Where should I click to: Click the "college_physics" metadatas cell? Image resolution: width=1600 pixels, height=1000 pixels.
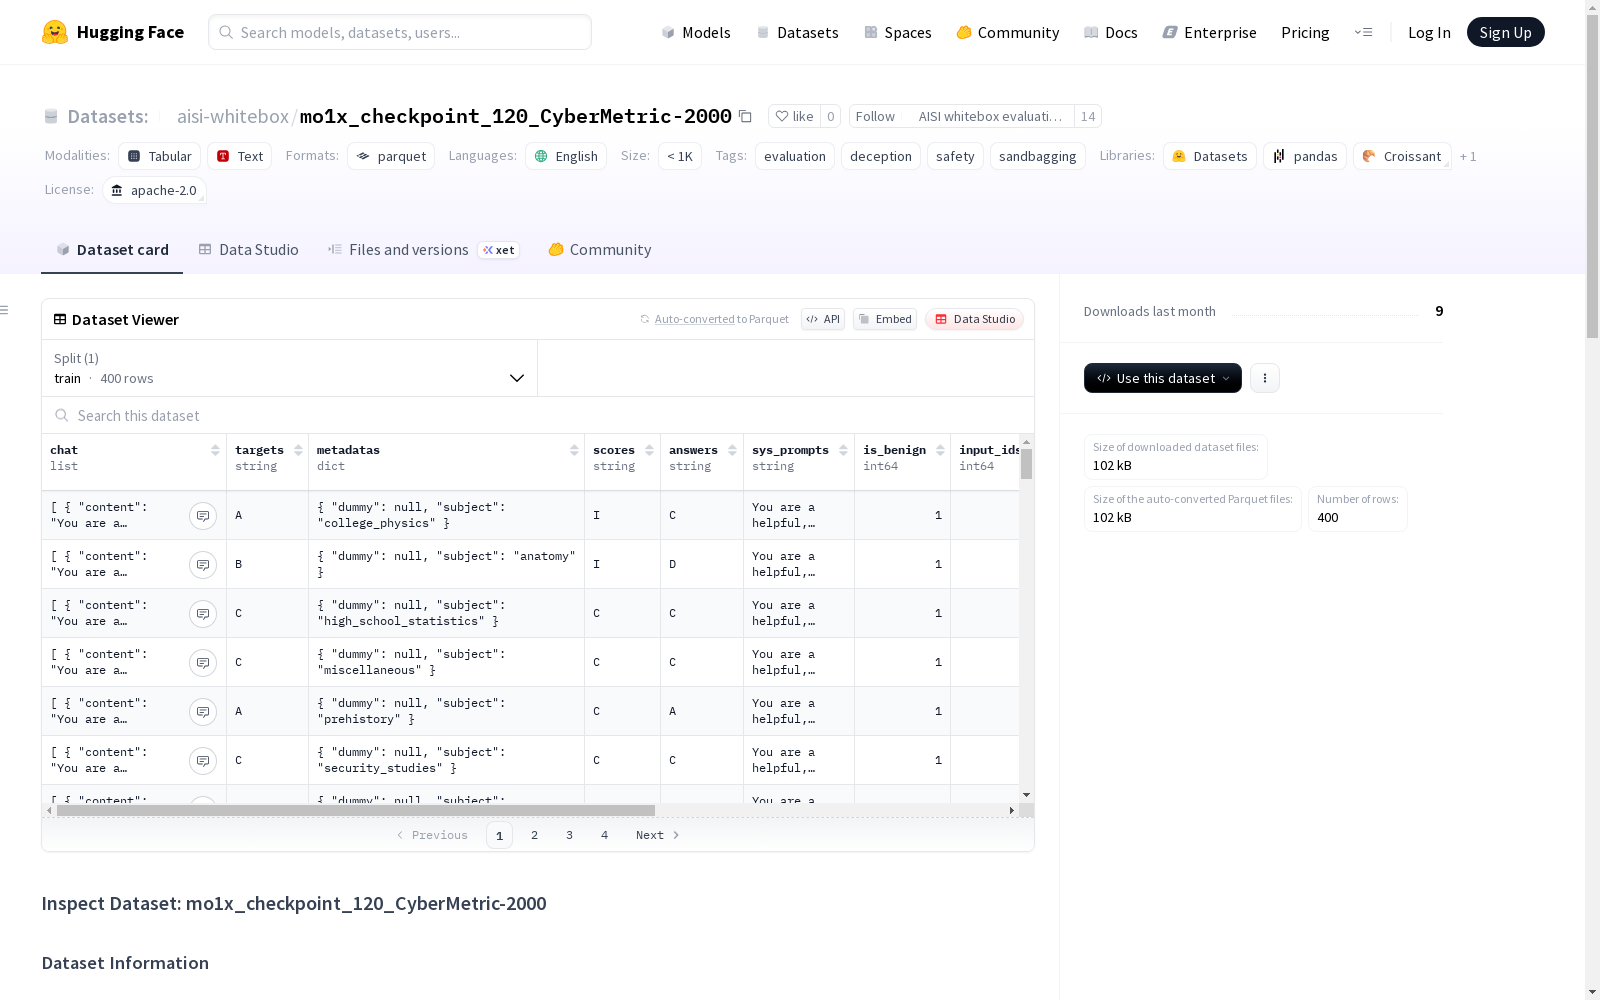click(446, 515)
